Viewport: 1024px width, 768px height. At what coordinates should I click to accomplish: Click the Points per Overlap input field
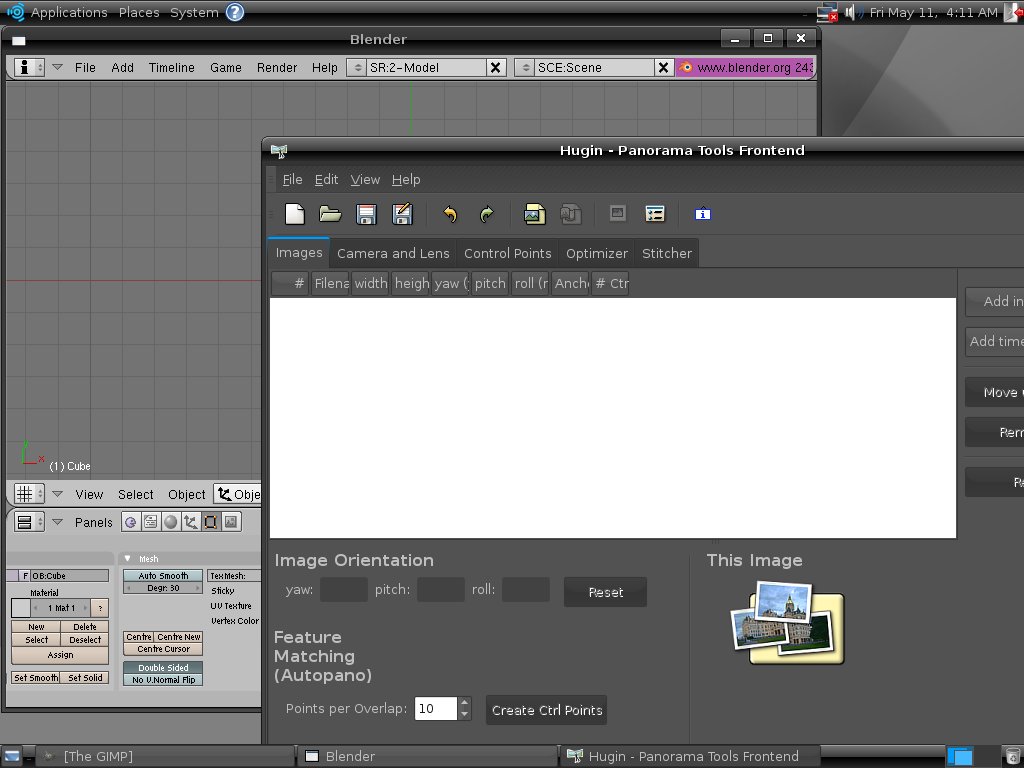point(436,709)
